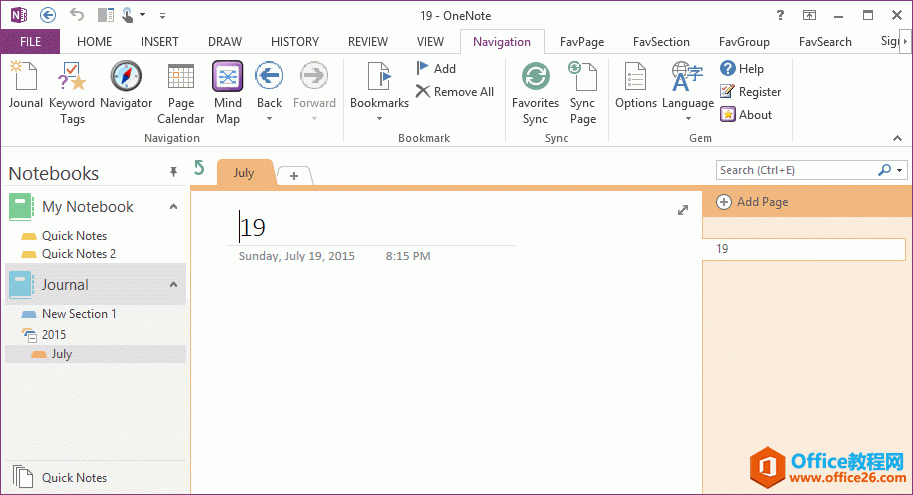The height and width of the screenshot is (495, 913).
Task: Toggle full page view expand arrow
Action: click(683, 210)
